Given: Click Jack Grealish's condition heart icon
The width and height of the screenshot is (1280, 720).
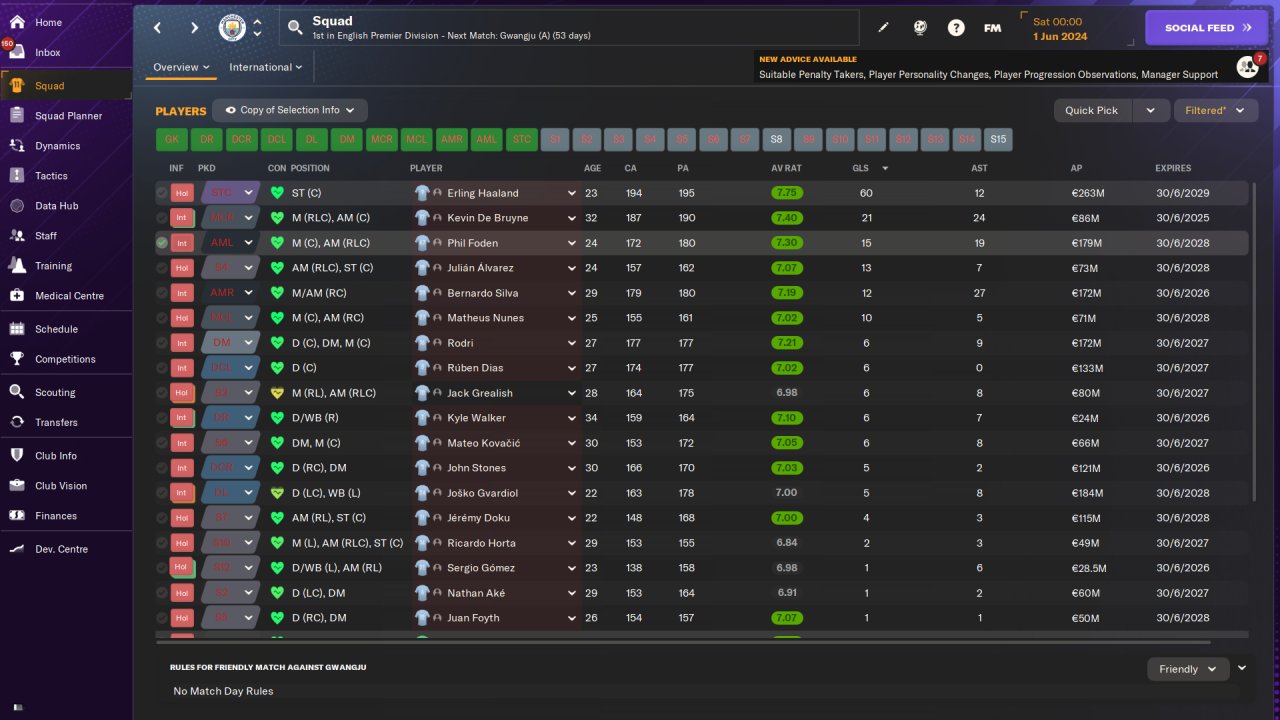Looking at the screenshot, I should pos(277,393).
